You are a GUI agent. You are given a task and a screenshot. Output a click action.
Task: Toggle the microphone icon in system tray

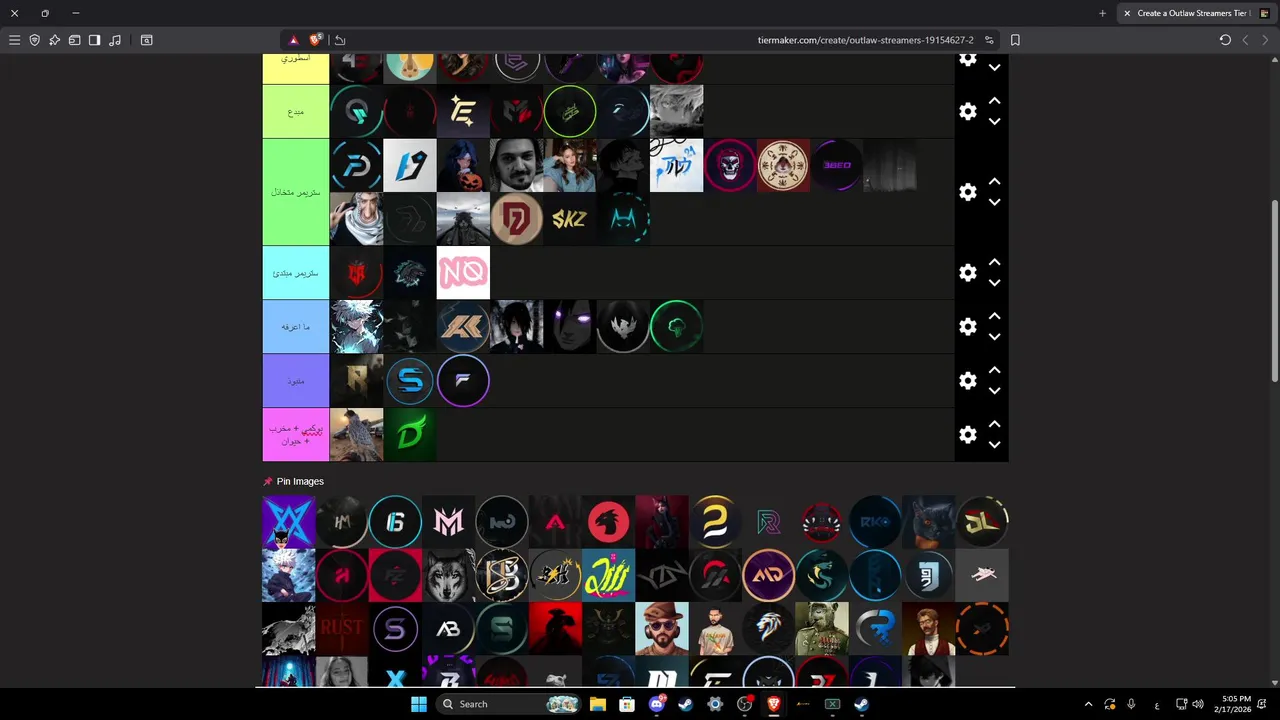1131,704
